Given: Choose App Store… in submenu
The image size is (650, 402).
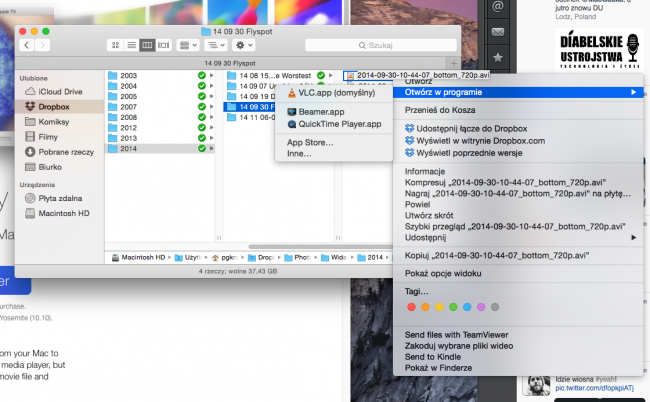Looking at the screenshot, I should (x=310, y=143).
